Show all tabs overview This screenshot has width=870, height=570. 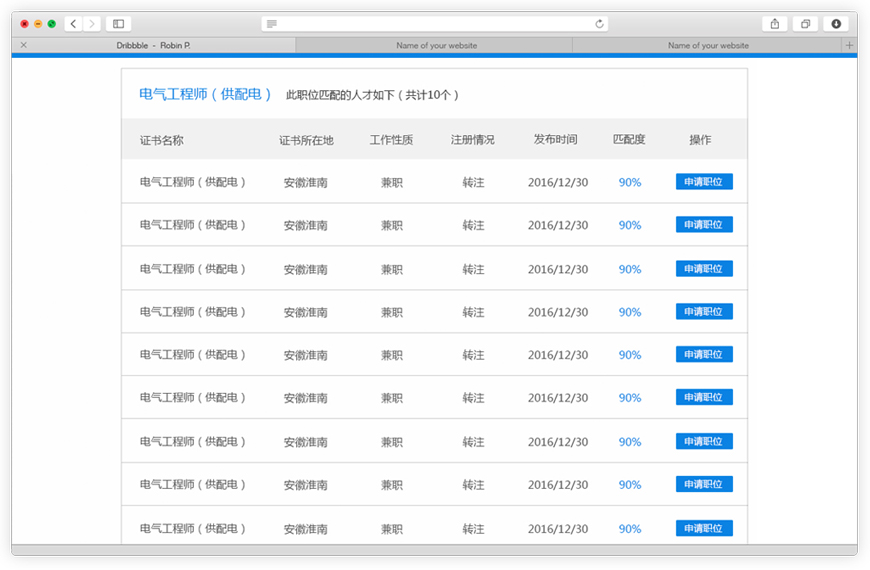pos(805,24)
